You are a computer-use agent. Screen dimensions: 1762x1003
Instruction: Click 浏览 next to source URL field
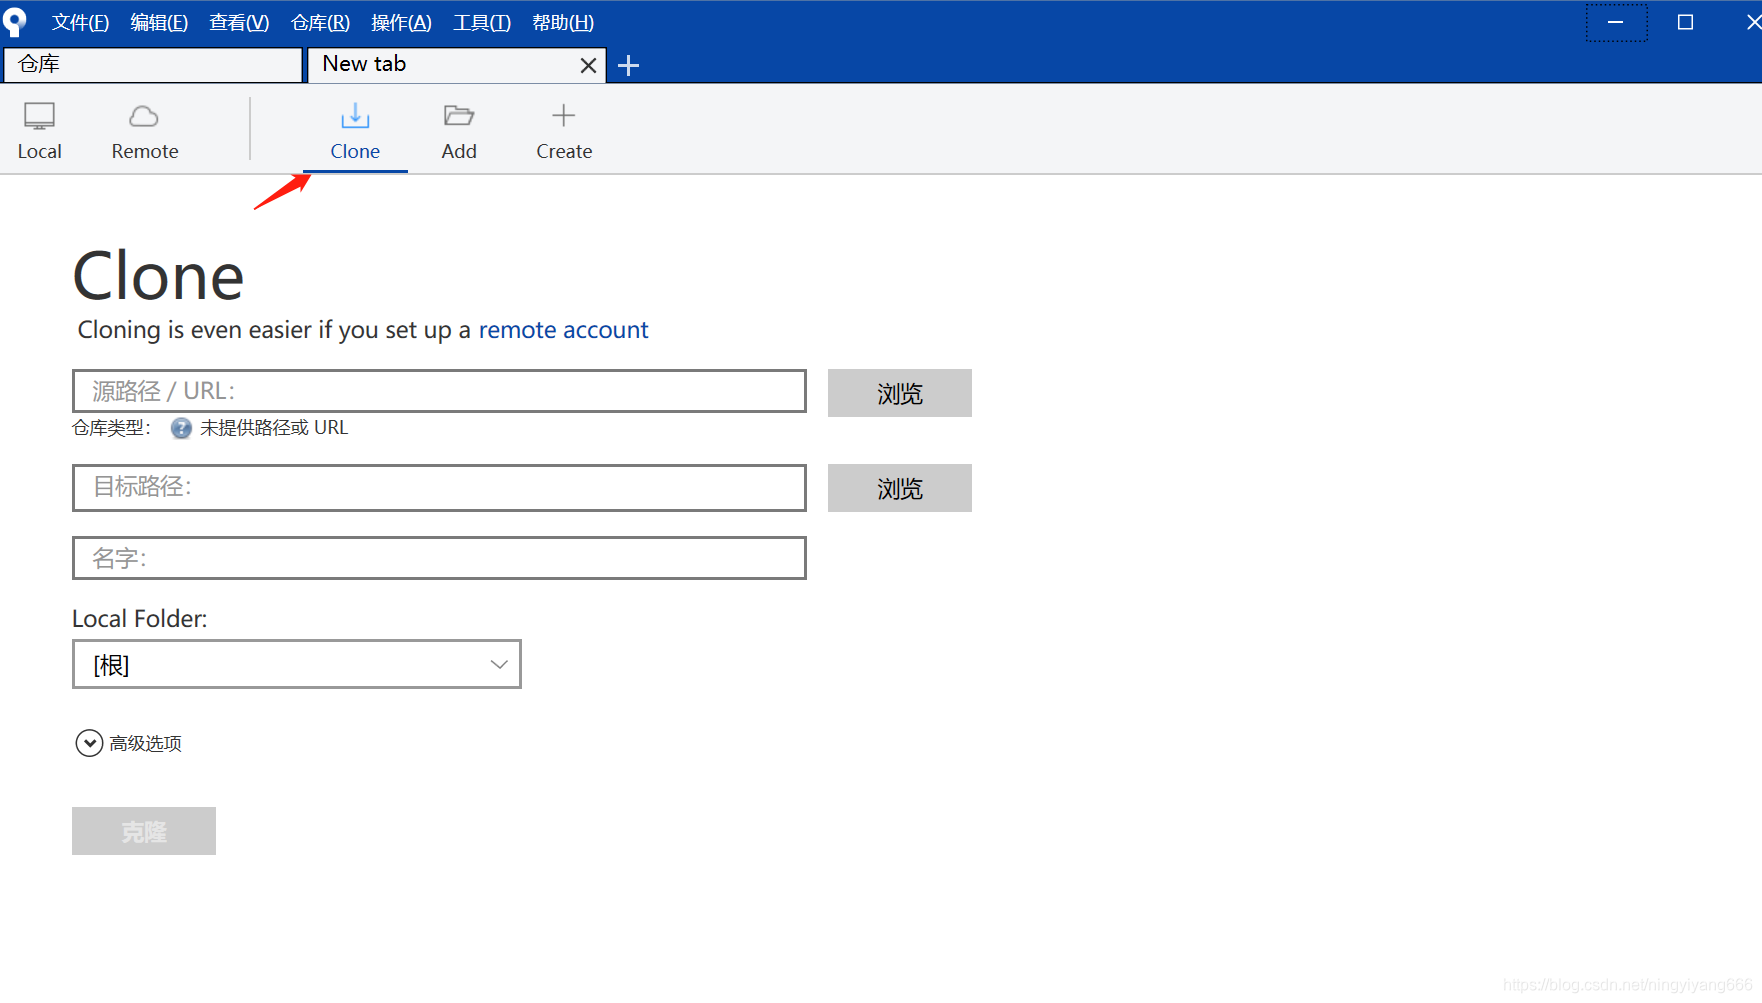pos(900,393)
